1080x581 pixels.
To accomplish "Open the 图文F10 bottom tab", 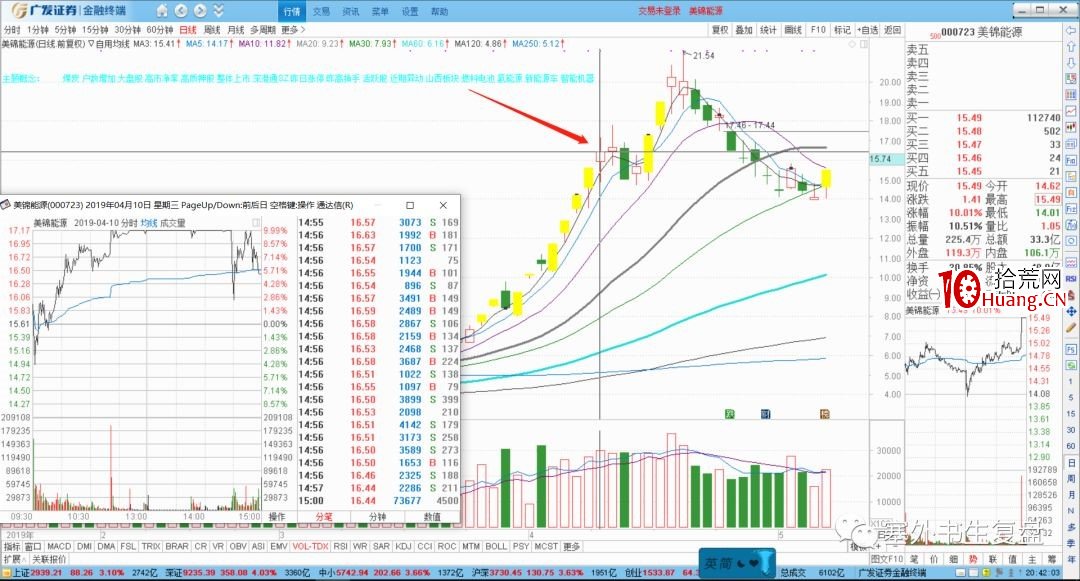I will click(887, 559).
